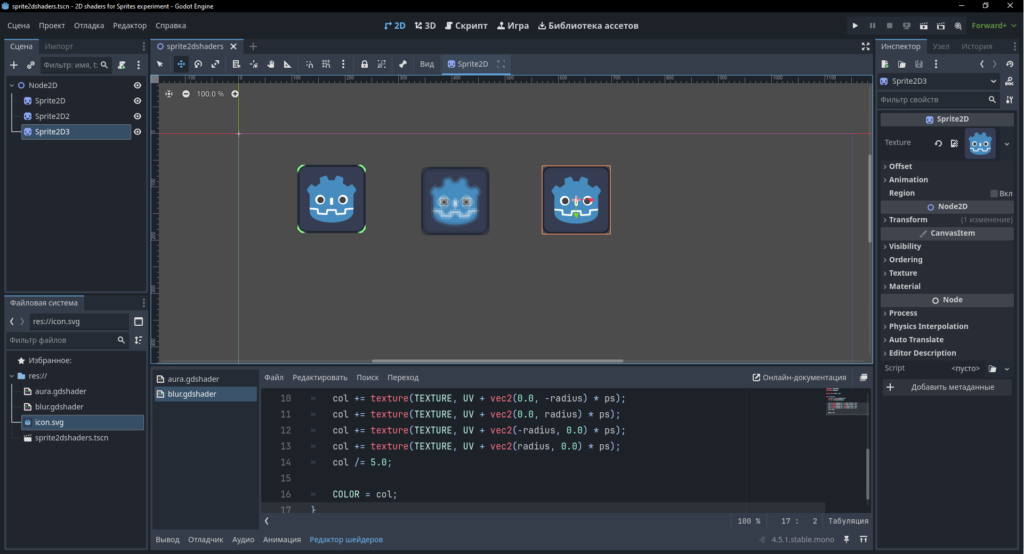Collapse the Node2D tree root

12,86
